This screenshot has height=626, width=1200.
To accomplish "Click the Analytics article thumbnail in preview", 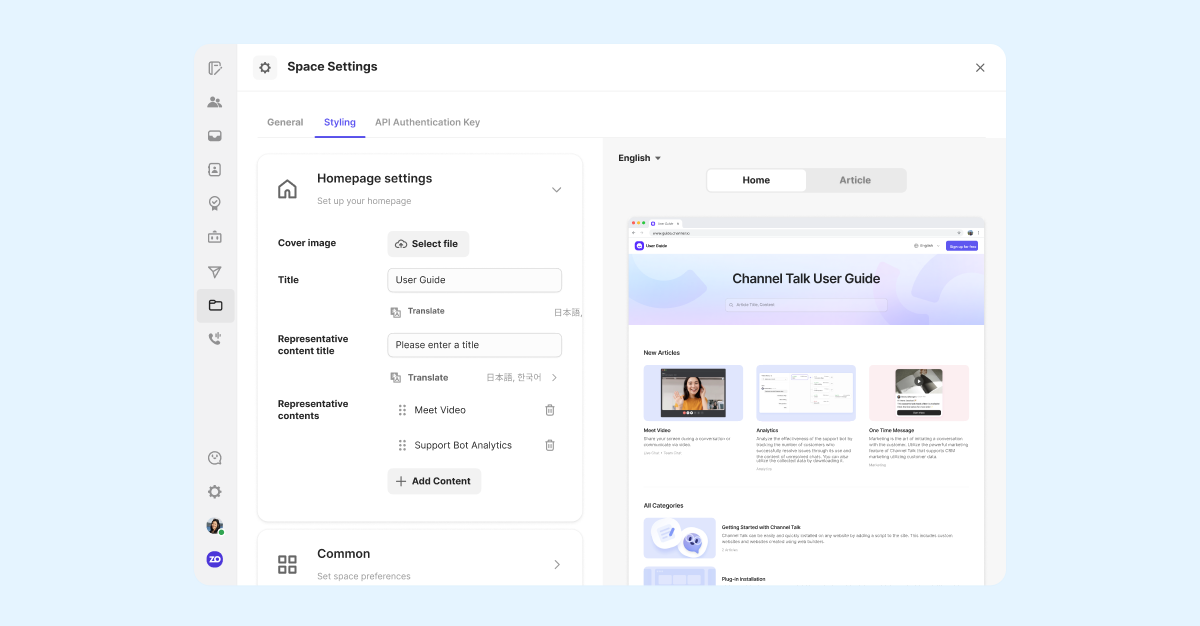I will pyautogui.click(x=806, y=392).
